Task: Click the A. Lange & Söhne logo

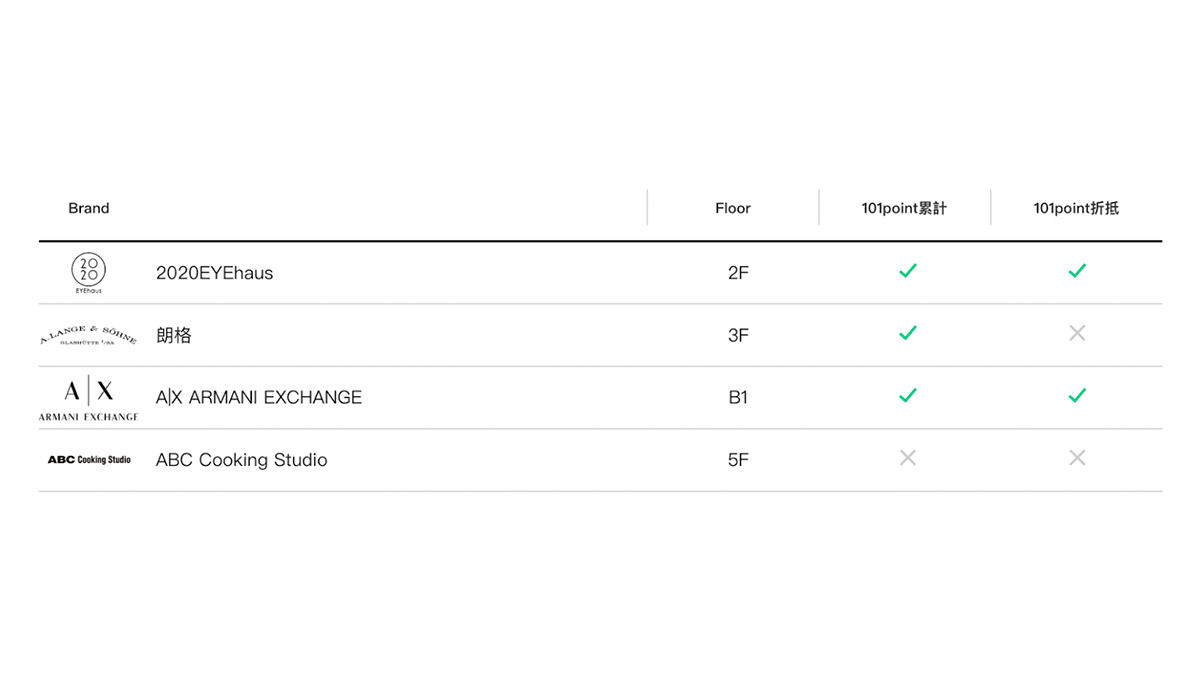Action: pyautogui.click(x=89, y=336)
